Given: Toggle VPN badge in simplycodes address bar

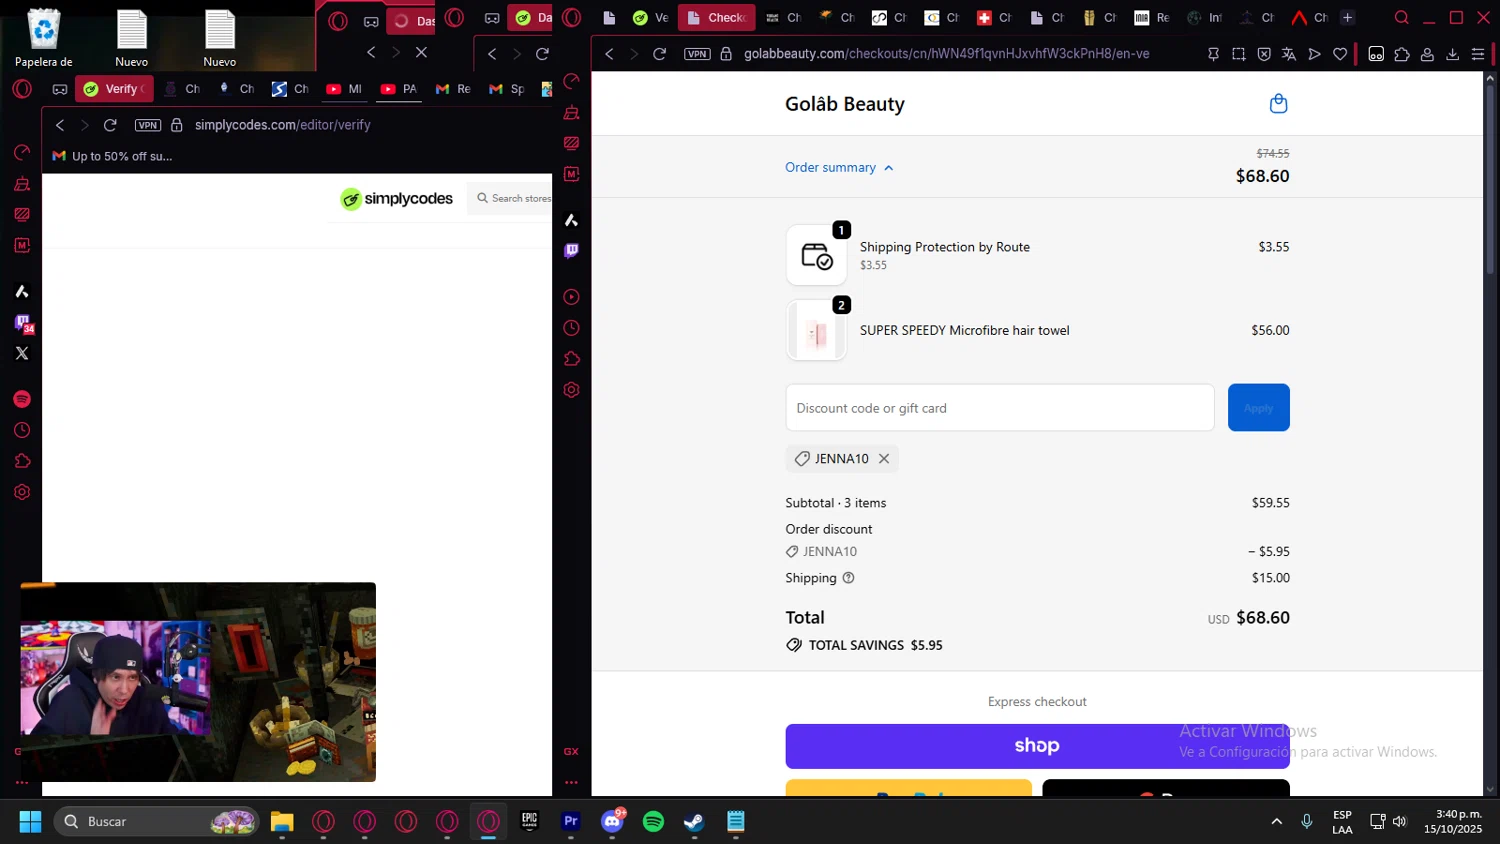Looking at the screenshot, I should pos(148,125).
